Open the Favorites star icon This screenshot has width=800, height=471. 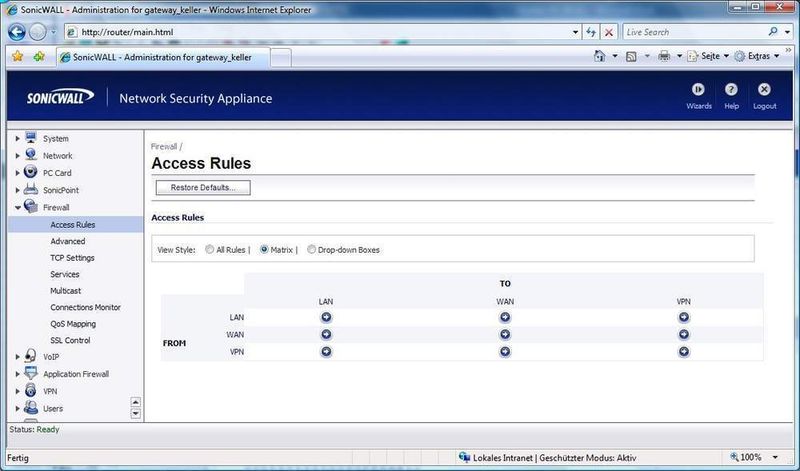(17, 56)
